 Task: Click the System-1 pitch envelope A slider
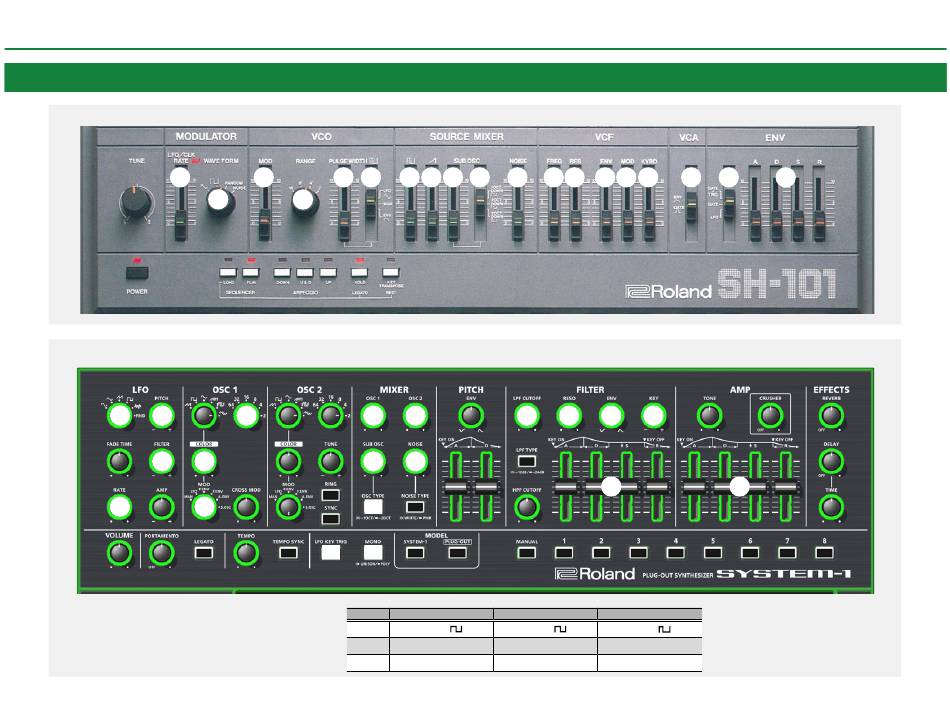coord(456,487)
